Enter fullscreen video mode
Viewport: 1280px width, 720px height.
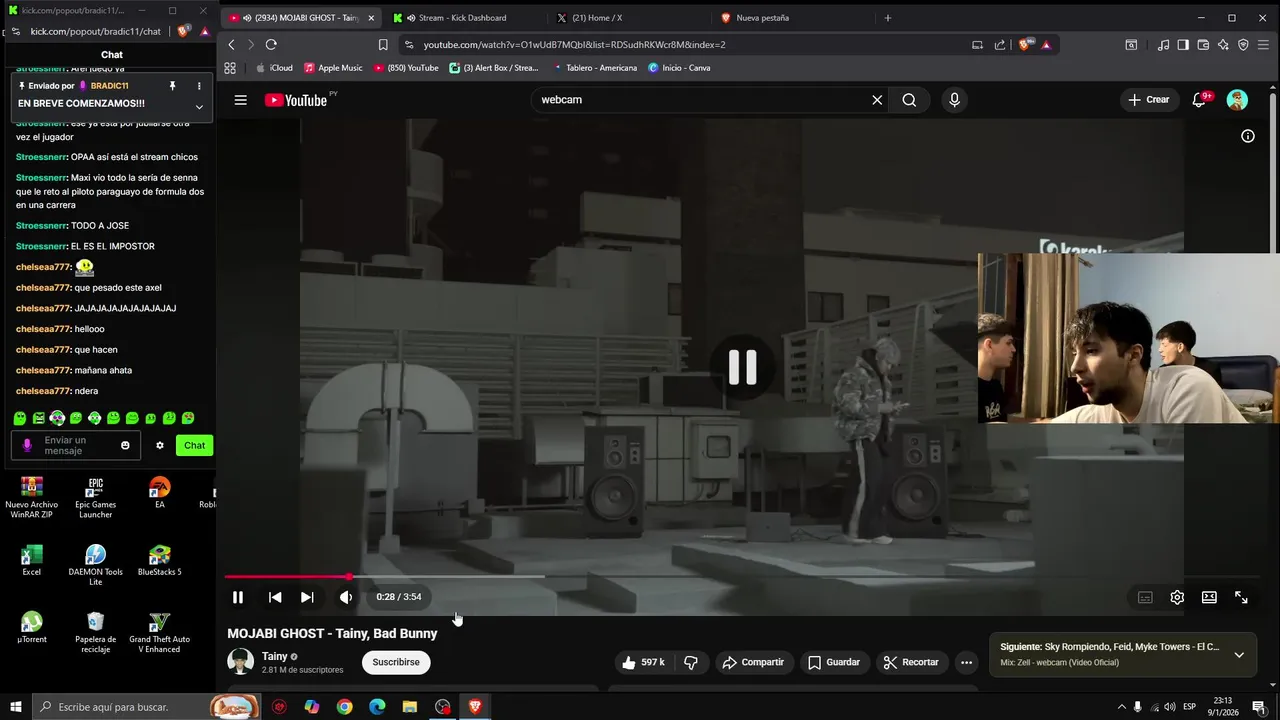[x=1241, y=597]
